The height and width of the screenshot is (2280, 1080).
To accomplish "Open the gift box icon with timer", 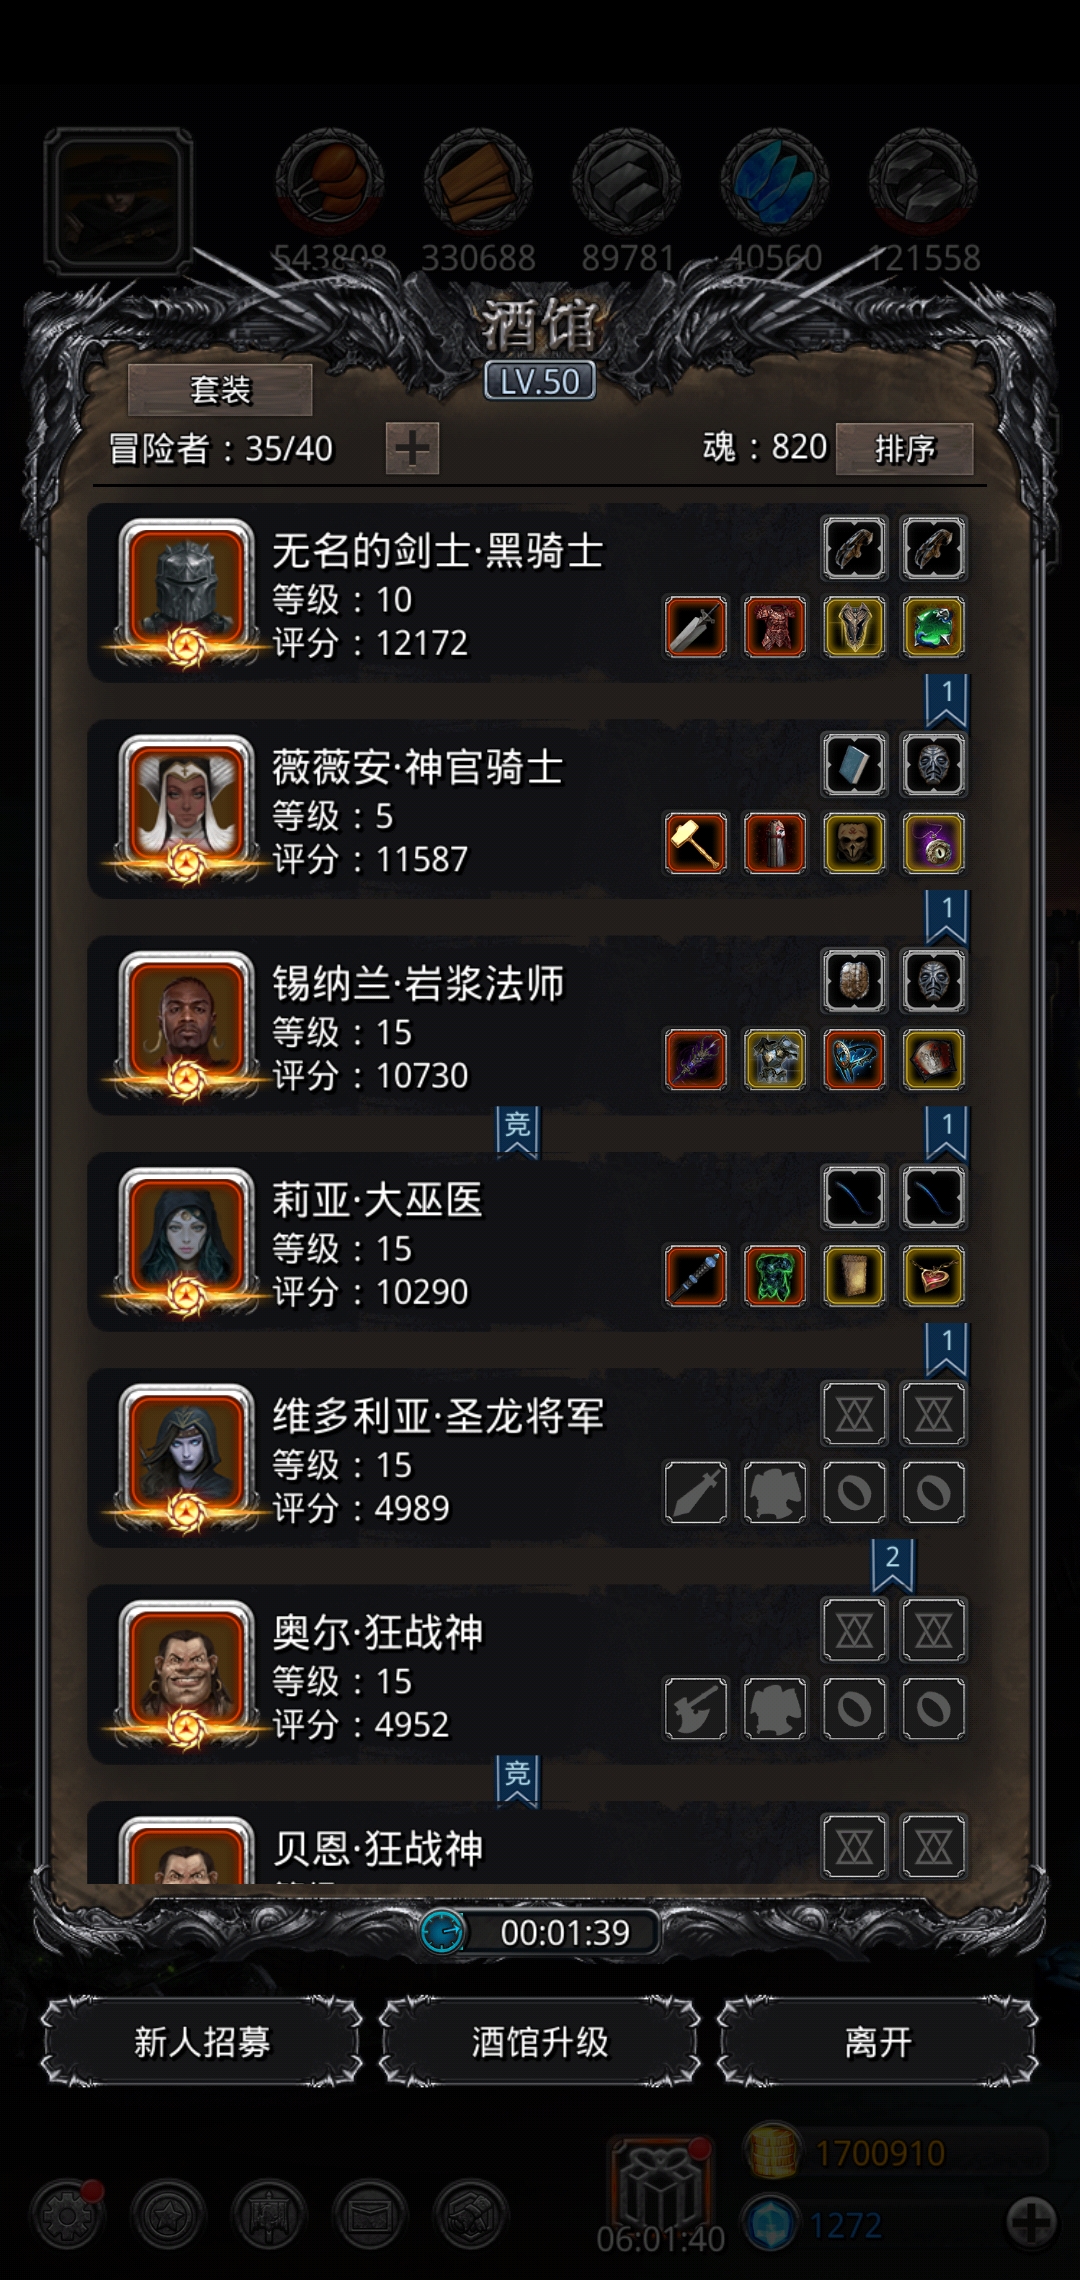I will (661, 2187).
